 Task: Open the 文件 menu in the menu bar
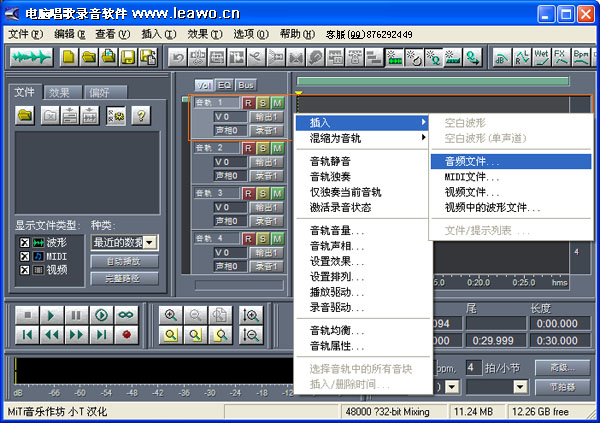[25, 34]
